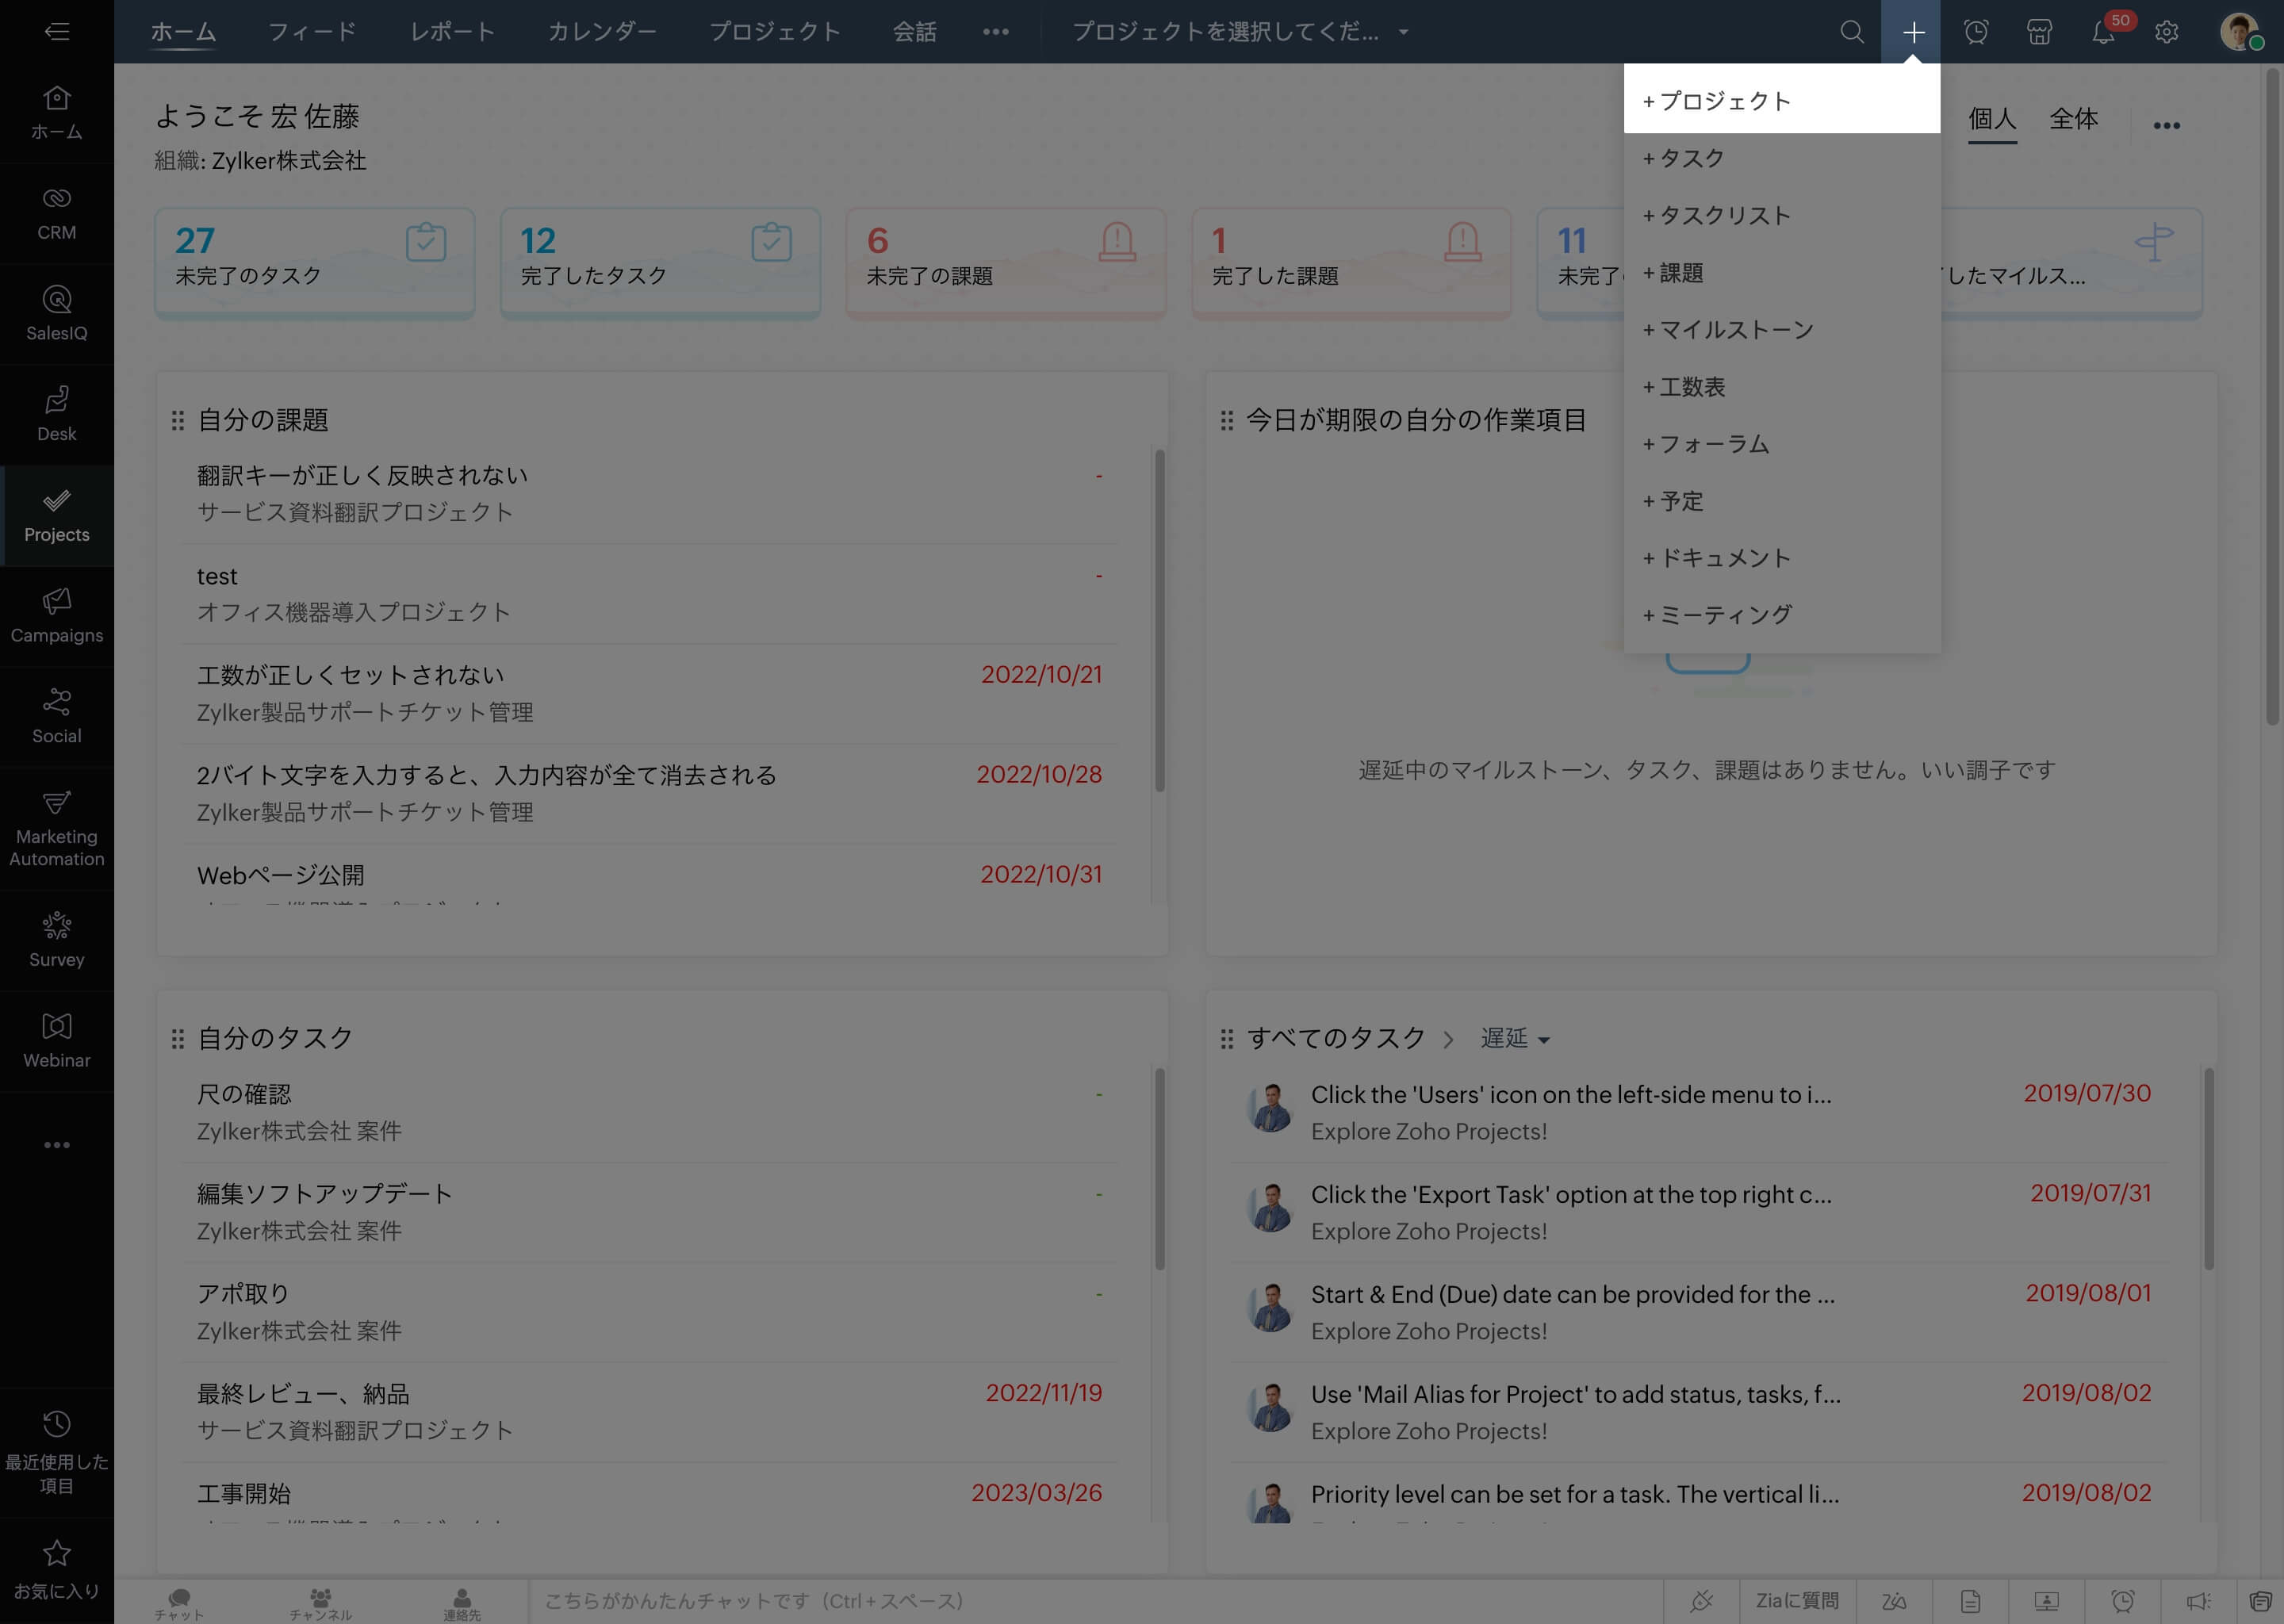Screen dimensions: 2284x1624
Task: Click the 自分の課題 list scrollbar
Action: pos(1160,620)
